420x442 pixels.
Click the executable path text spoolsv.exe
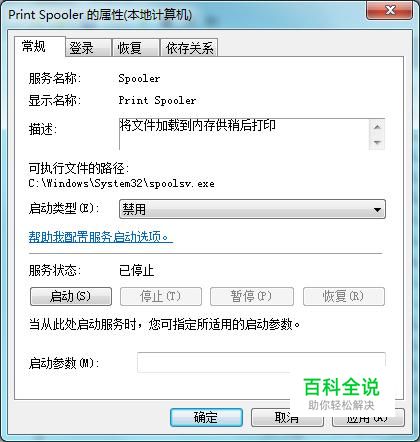(182, 184)
